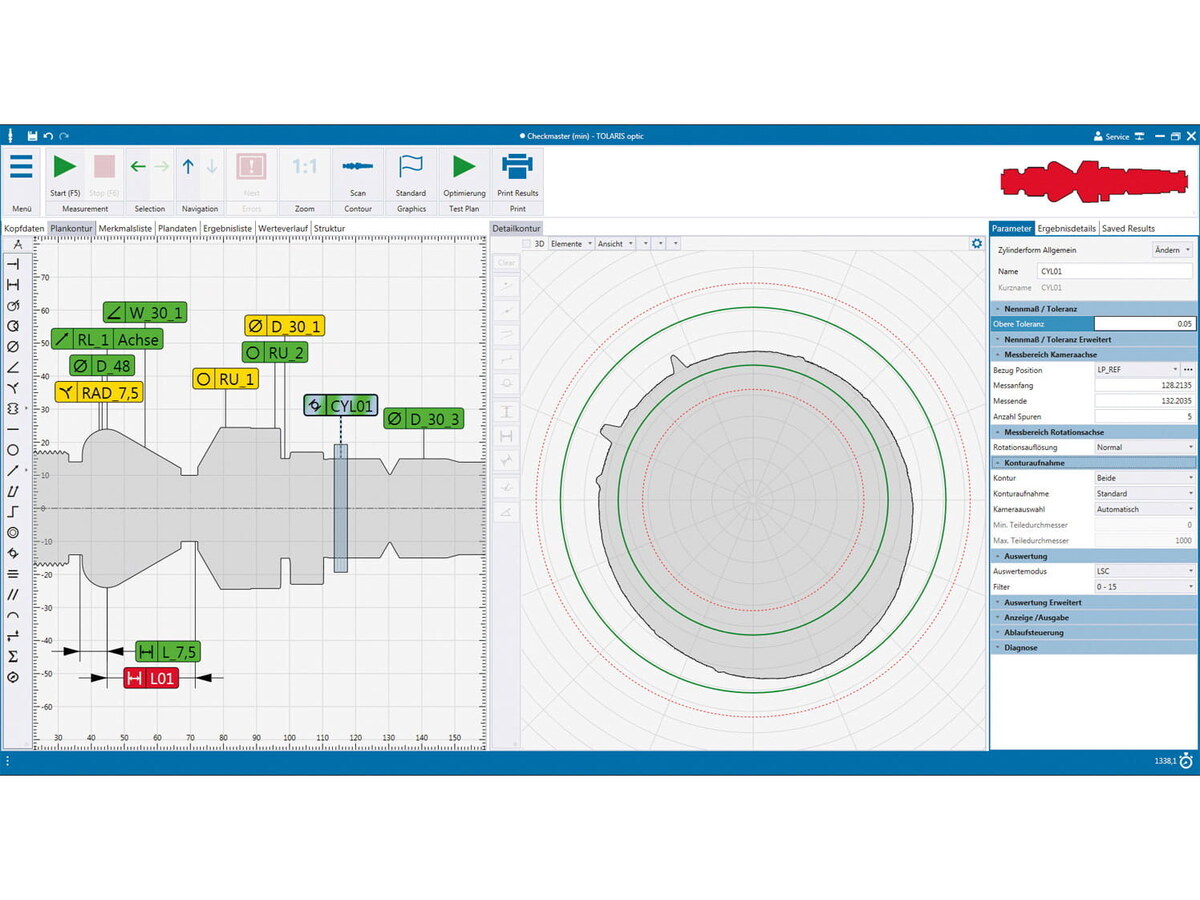This screenshot has width=1200, height=900.
Task: Open the Ergebnisdetails tab
Action: coord(1066,228)
